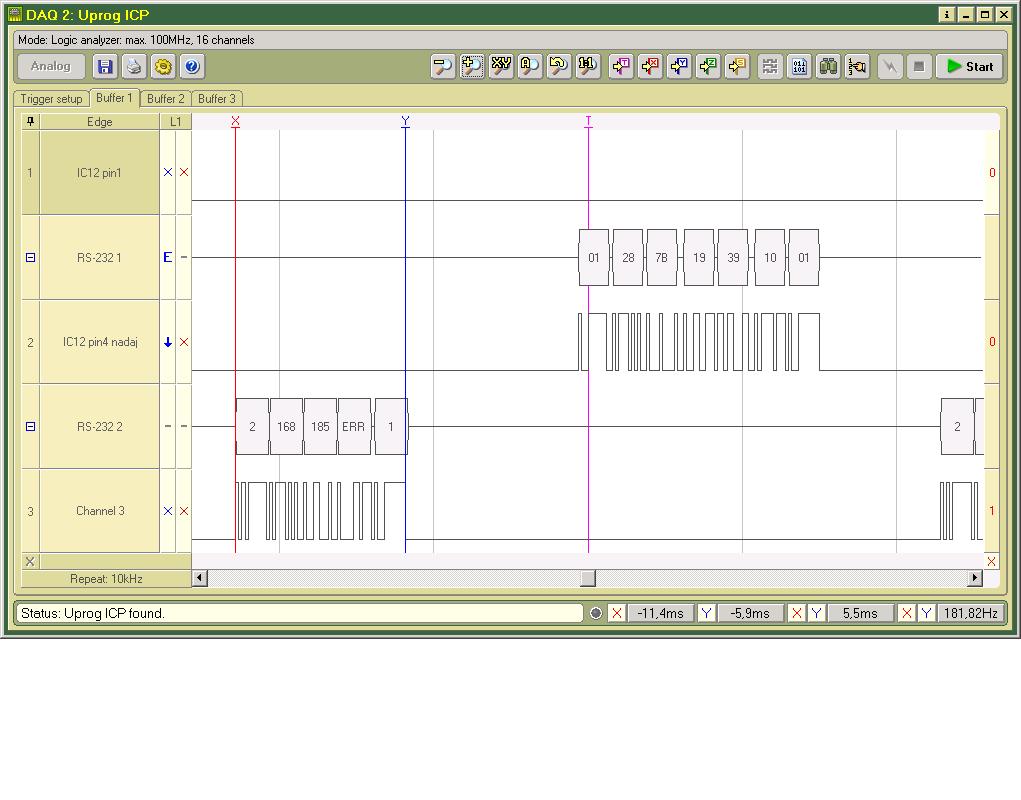Click the status bar round indicator
The height and width of the screenshot is (800, 1021).
[x=596, y=613]
